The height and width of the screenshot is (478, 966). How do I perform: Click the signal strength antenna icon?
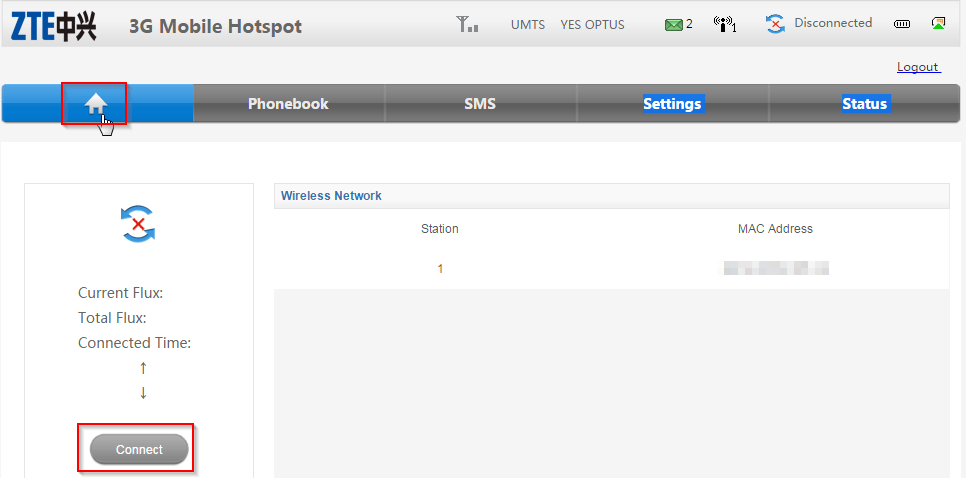point(467,24)
